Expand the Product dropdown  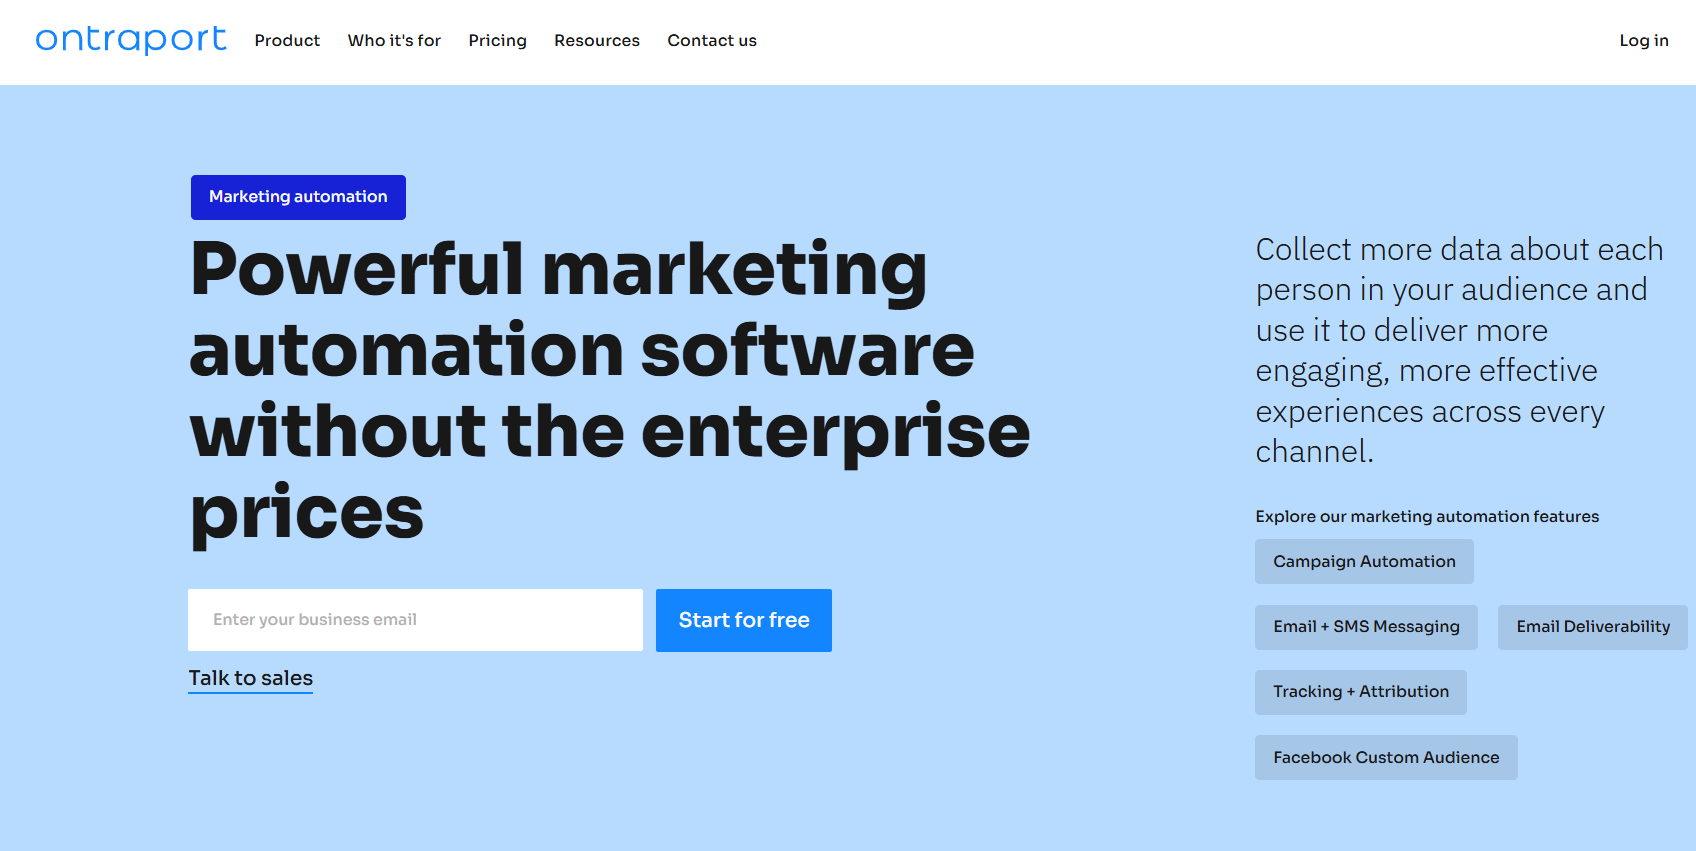287,41
